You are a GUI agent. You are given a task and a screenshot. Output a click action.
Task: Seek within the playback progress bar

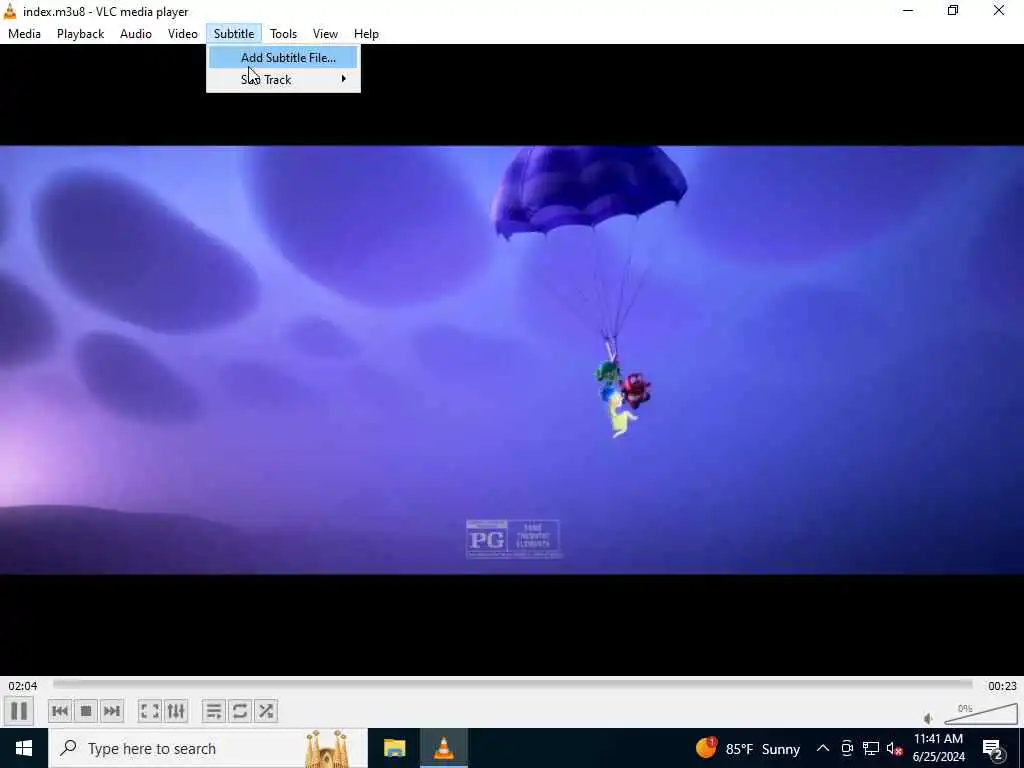point(513,684)
